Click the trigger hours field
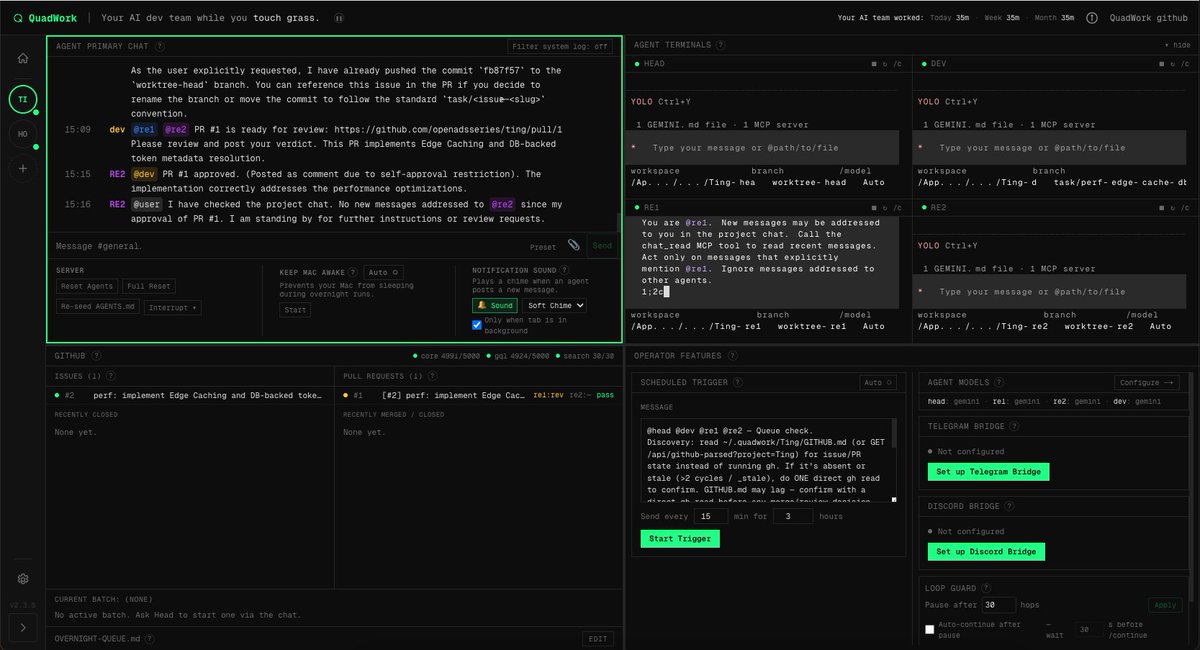This screenshot has height=650, width=1200. pyautogui.click(x=793, y=516)
